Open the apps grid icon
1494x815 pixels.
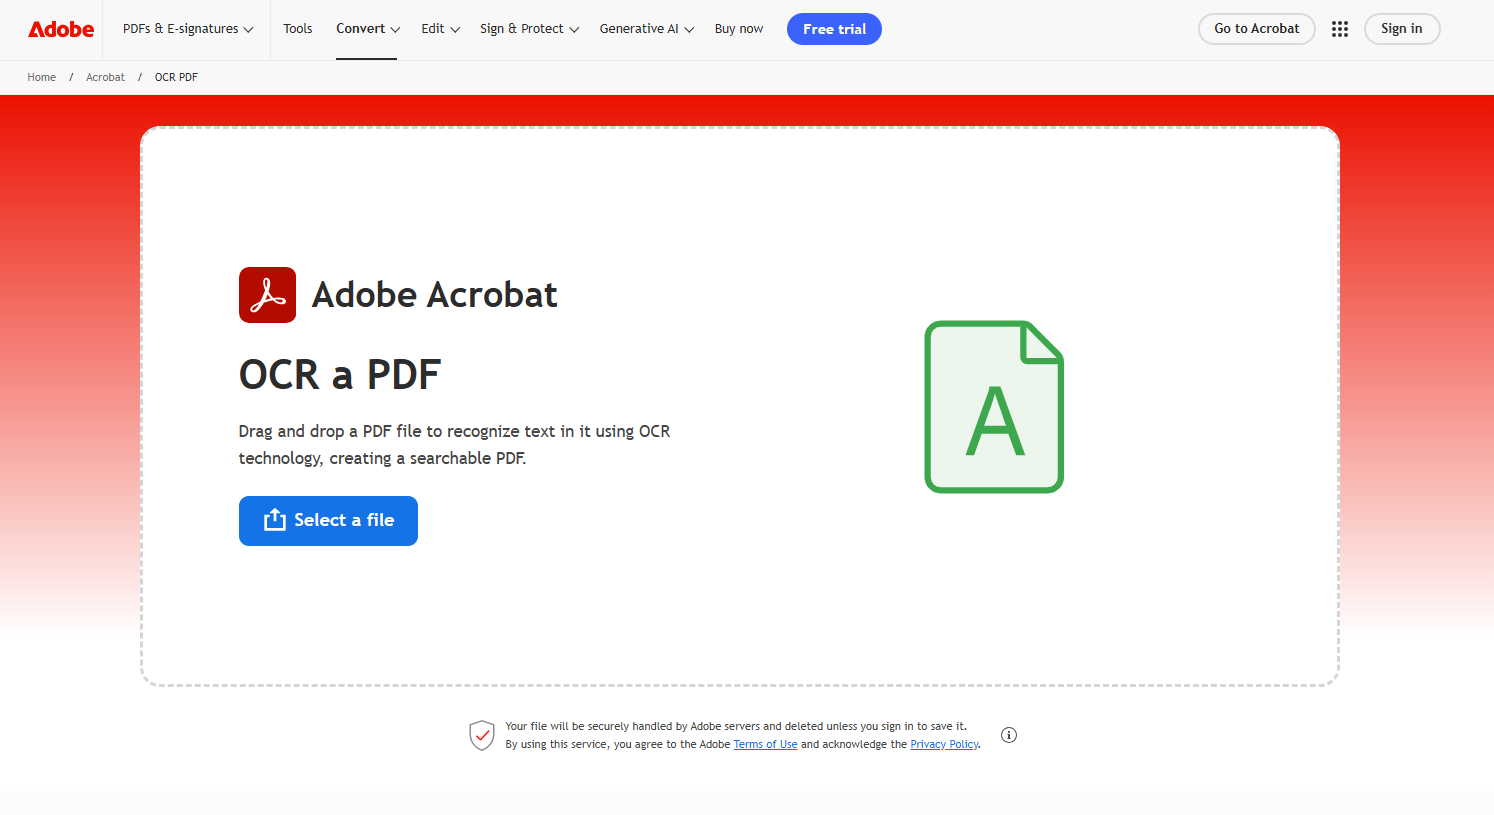coord(1340,29)
